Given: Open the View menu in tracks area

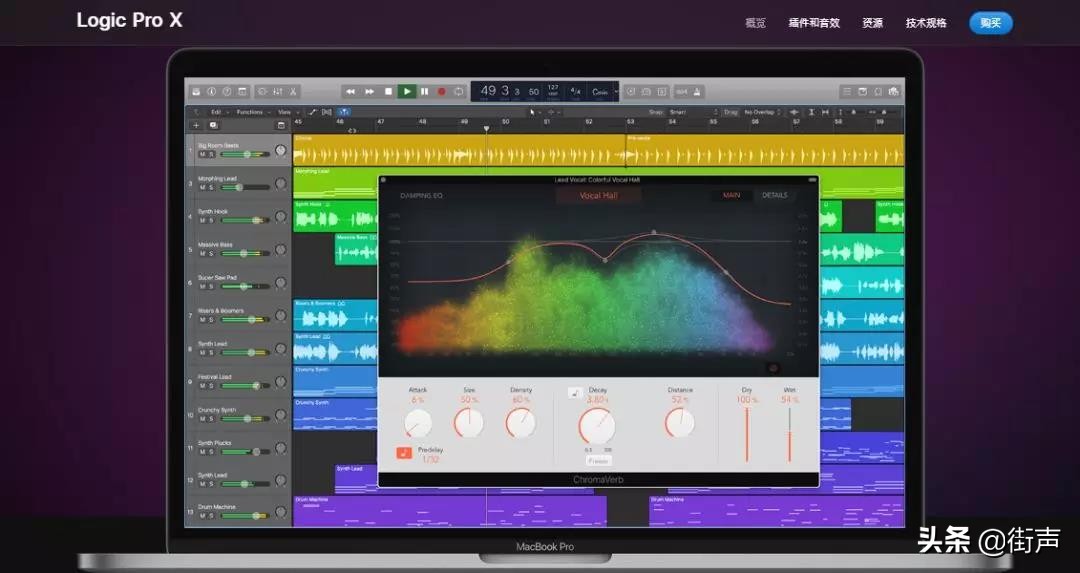Looking at the screenshot, I should tap(287, 112).
